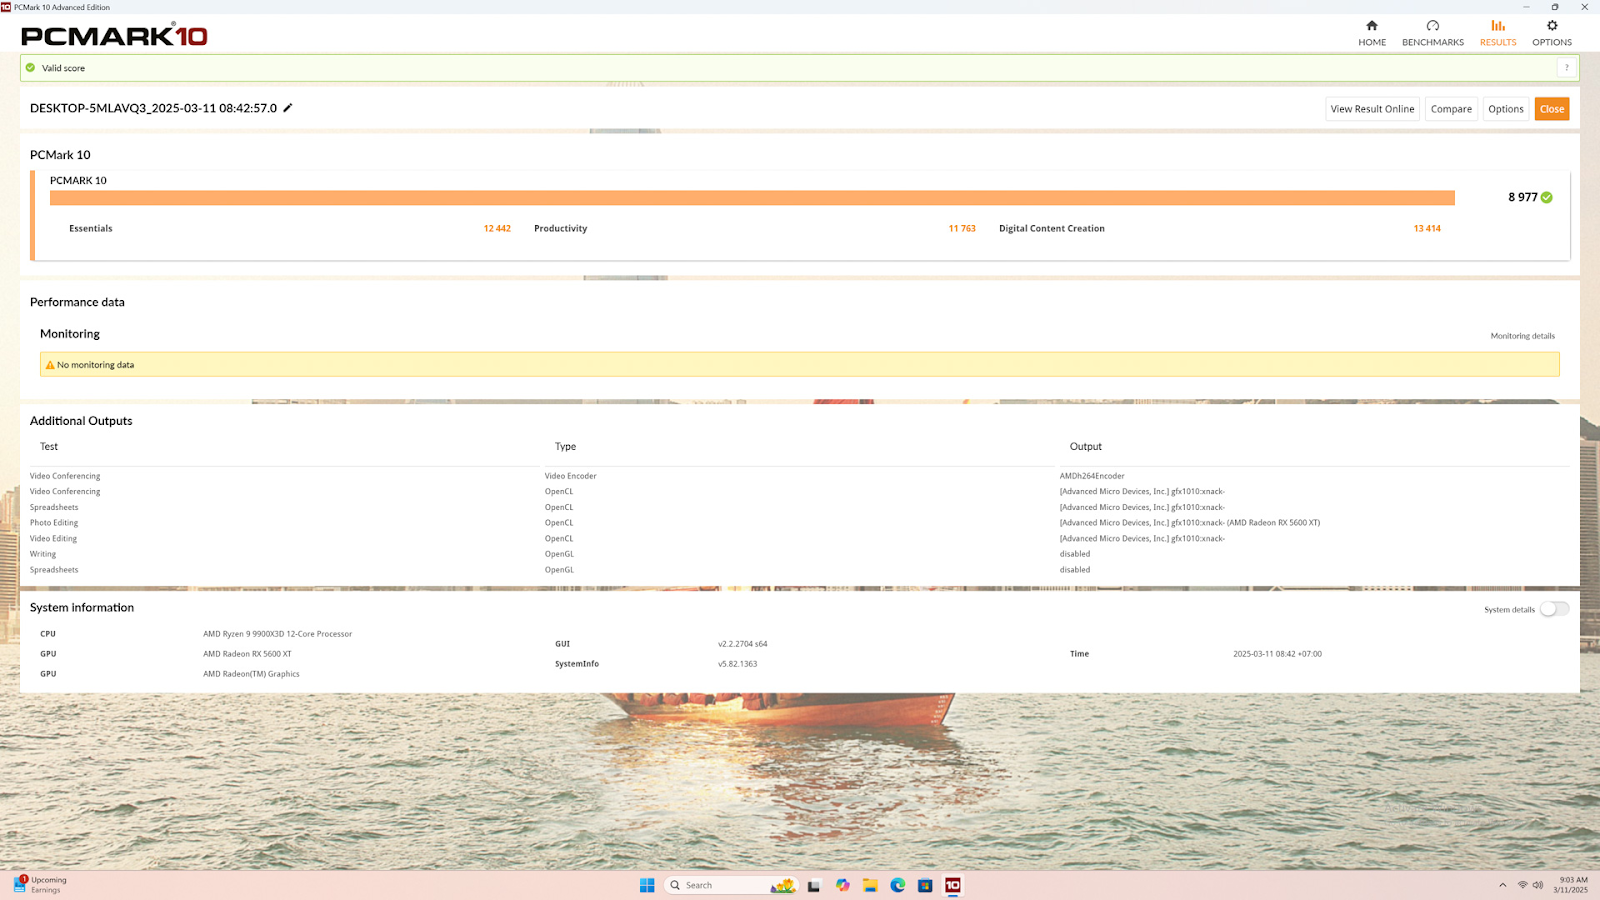Click the AMD Radeon RX 5600 XT GPU text
Viewport: 1600px width, 900px height.
pyautogui.click(x=247, y=654)
